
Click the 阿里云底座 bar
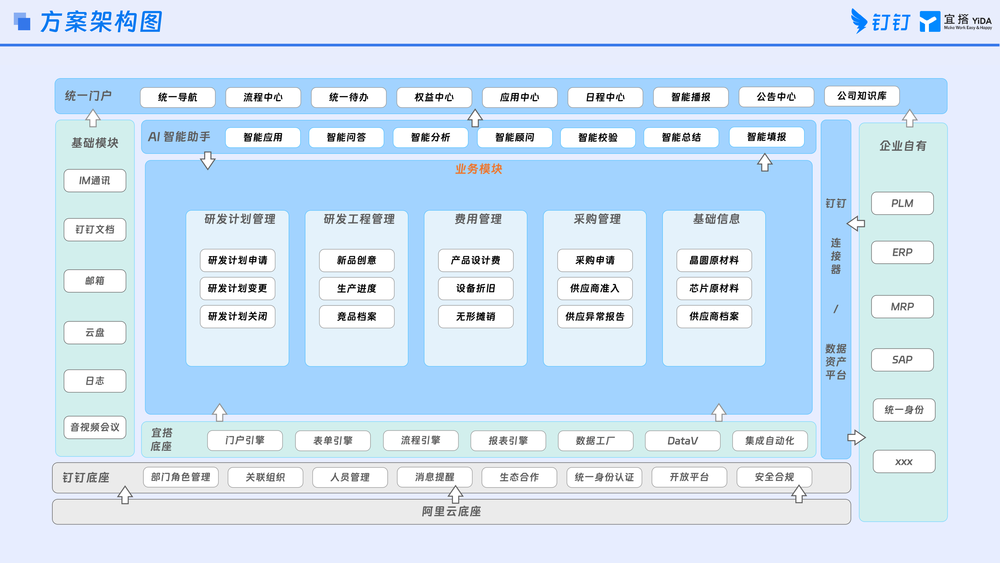tap(452, 511)
